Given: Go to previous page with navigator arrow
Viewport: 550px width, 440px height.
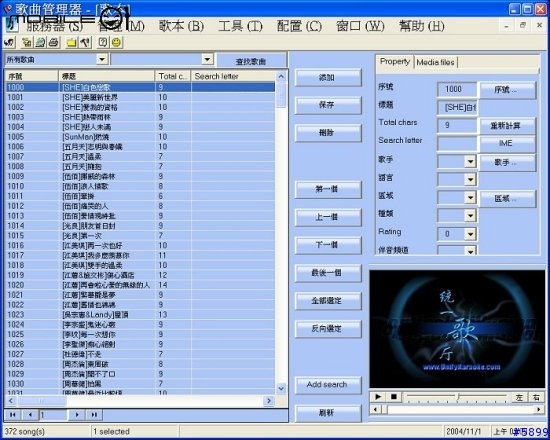Looking at the screenshot, I should 31,415.
